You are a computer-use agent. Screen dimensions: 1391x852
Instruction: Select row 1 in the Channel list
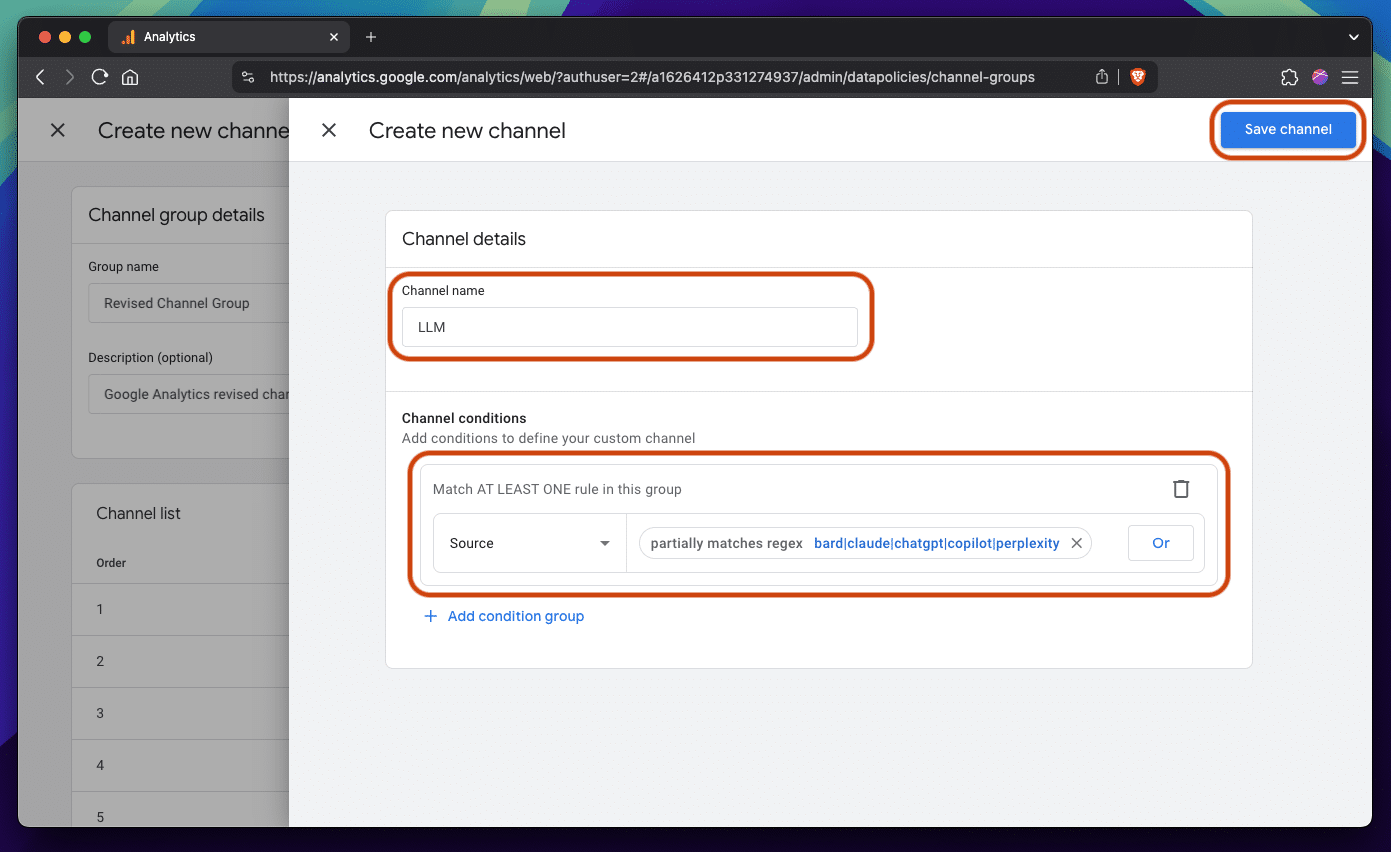tap(180, 609)
